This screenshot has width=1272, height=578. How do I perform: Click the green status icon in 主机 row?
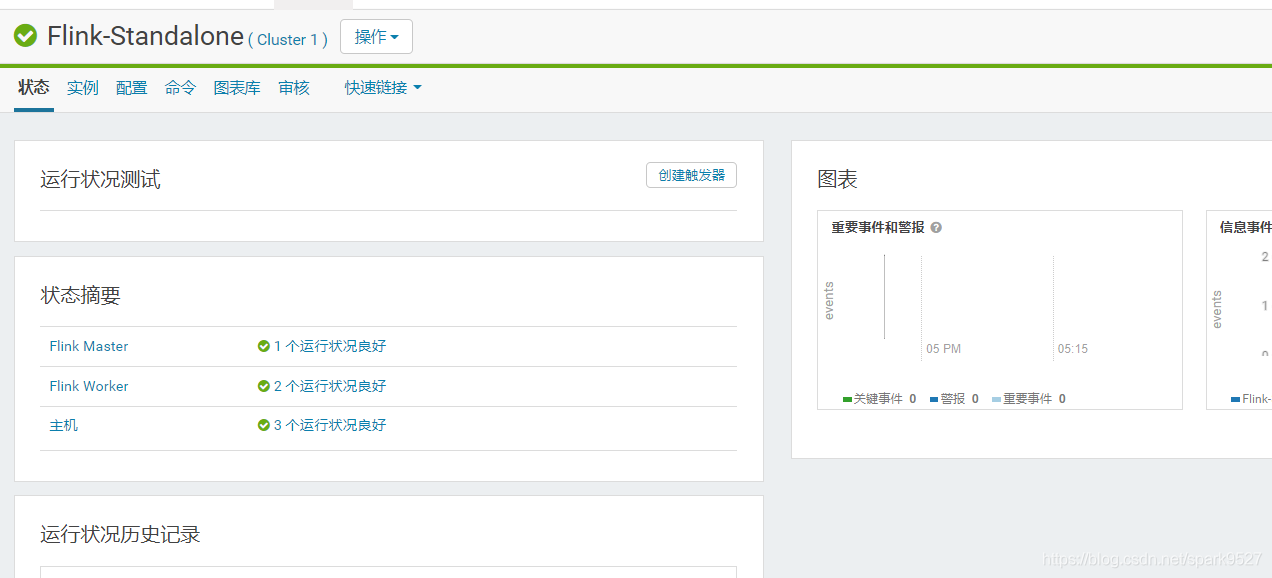(264, 425)
